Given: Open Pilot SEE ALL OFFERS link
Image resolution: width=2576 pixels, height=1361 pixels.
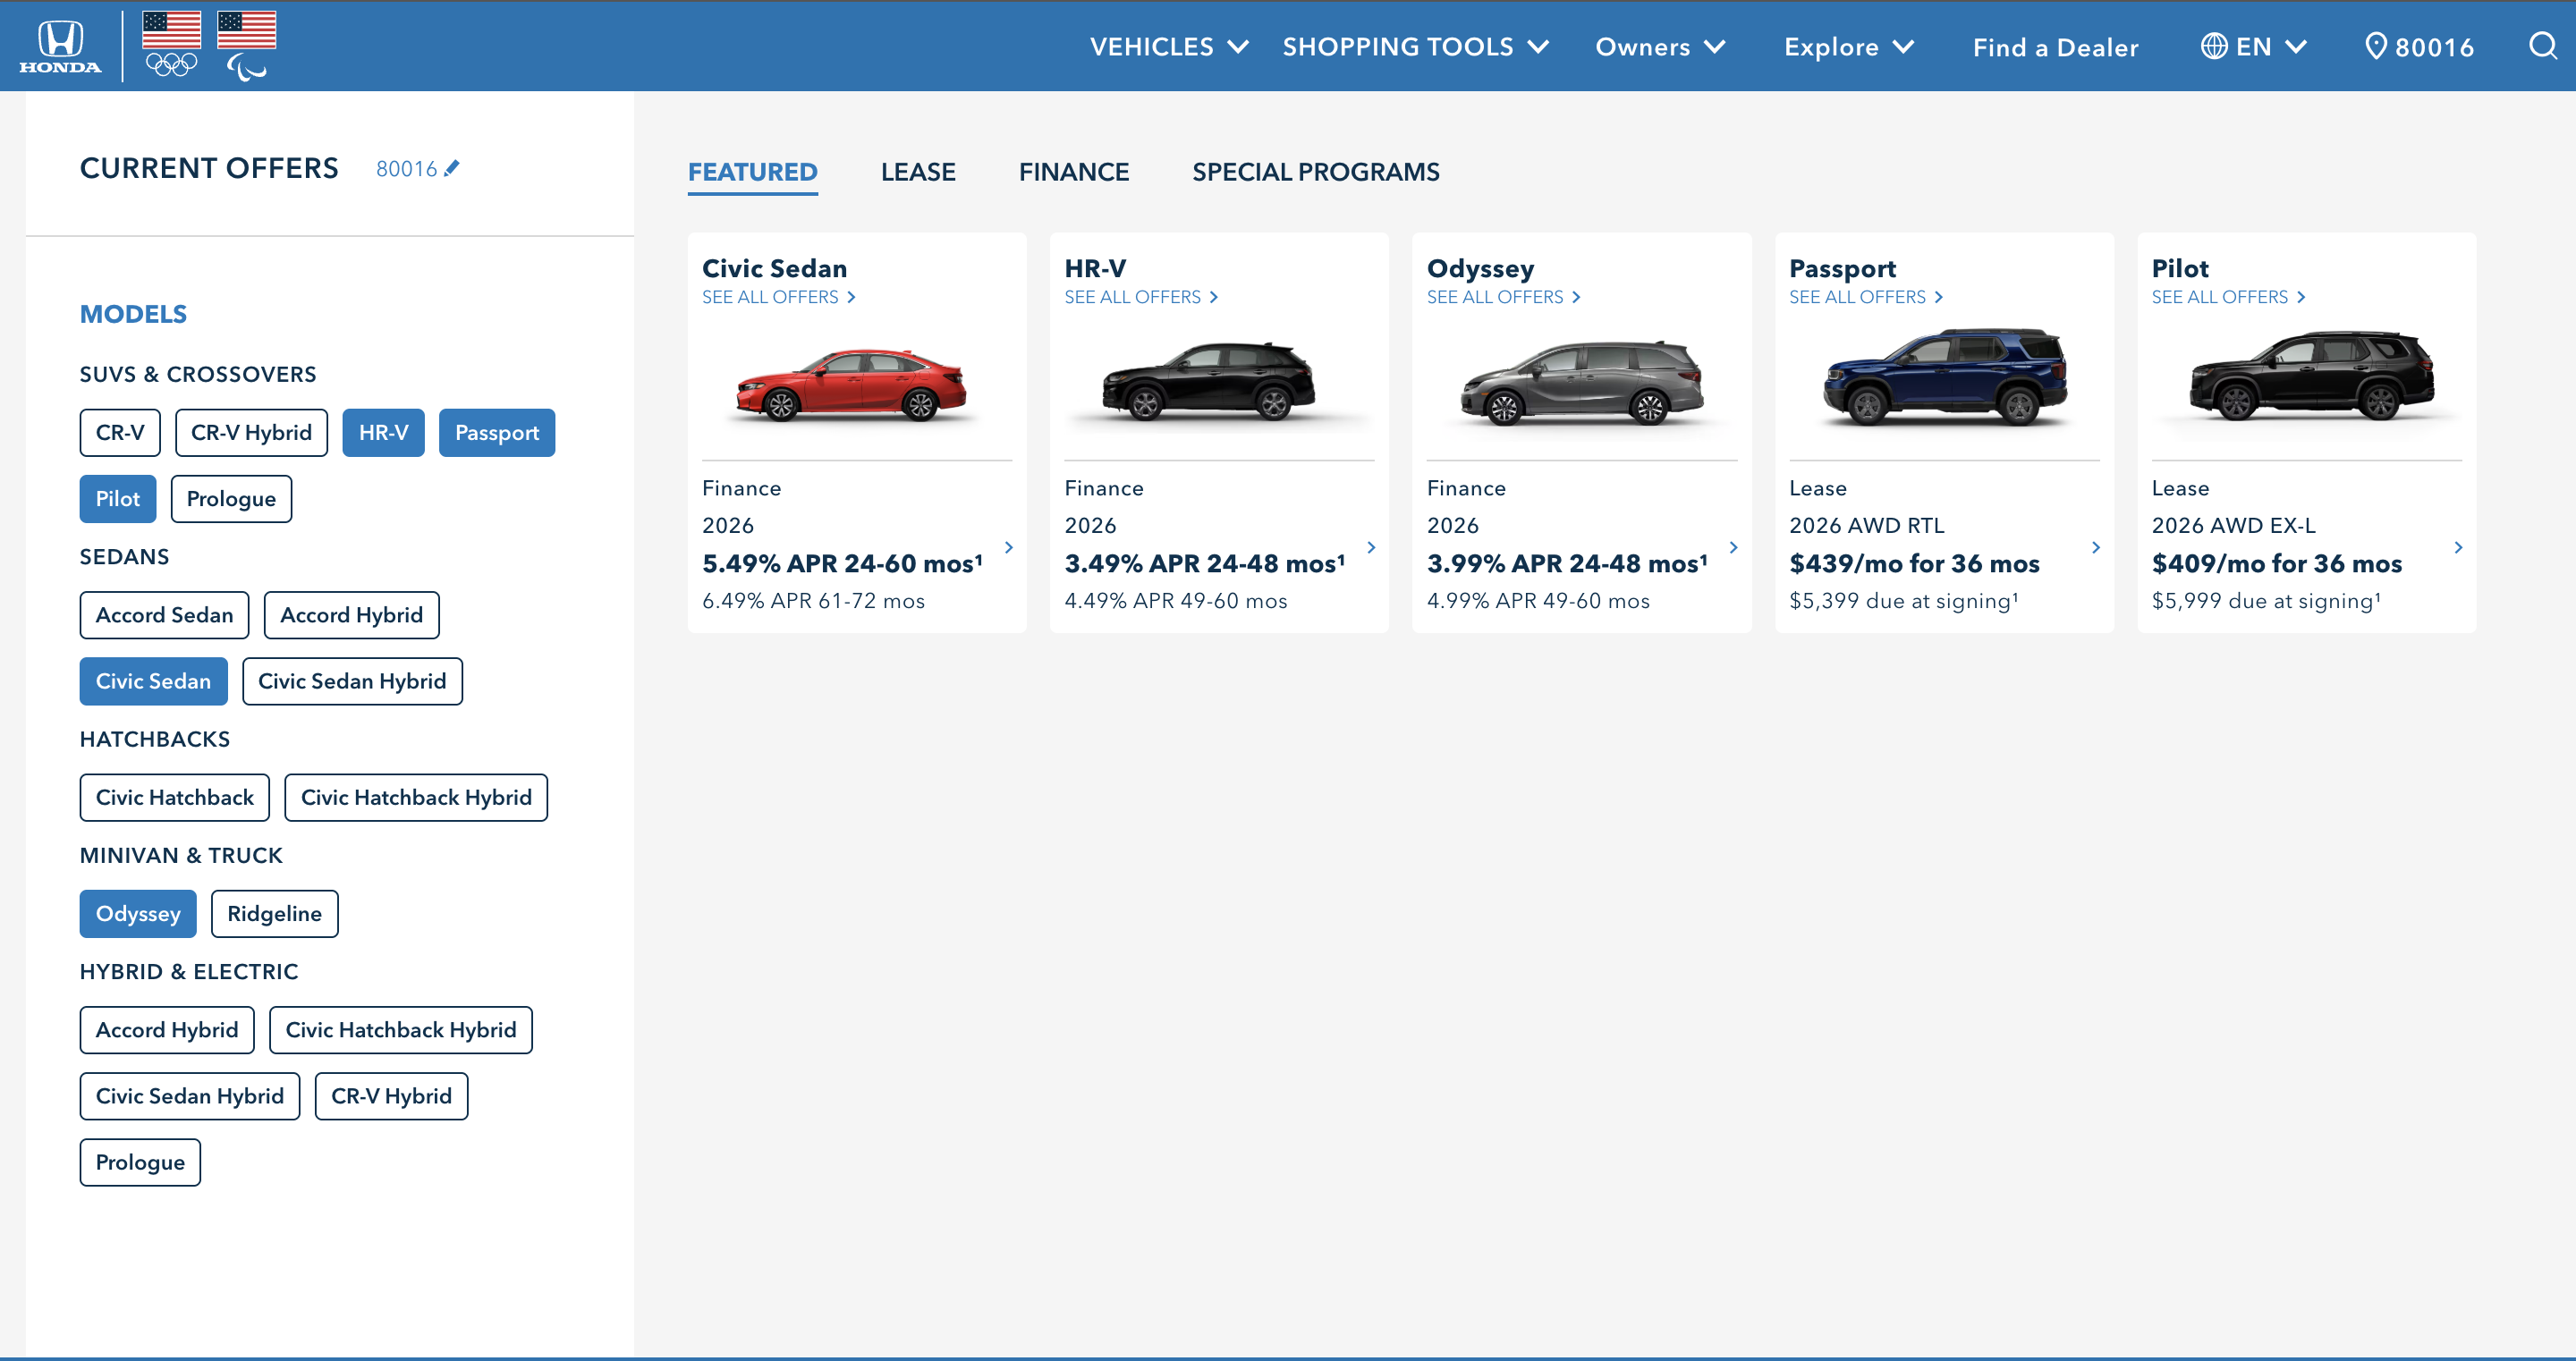Looking at the screenshot, I should click(x=2229, y=297).
